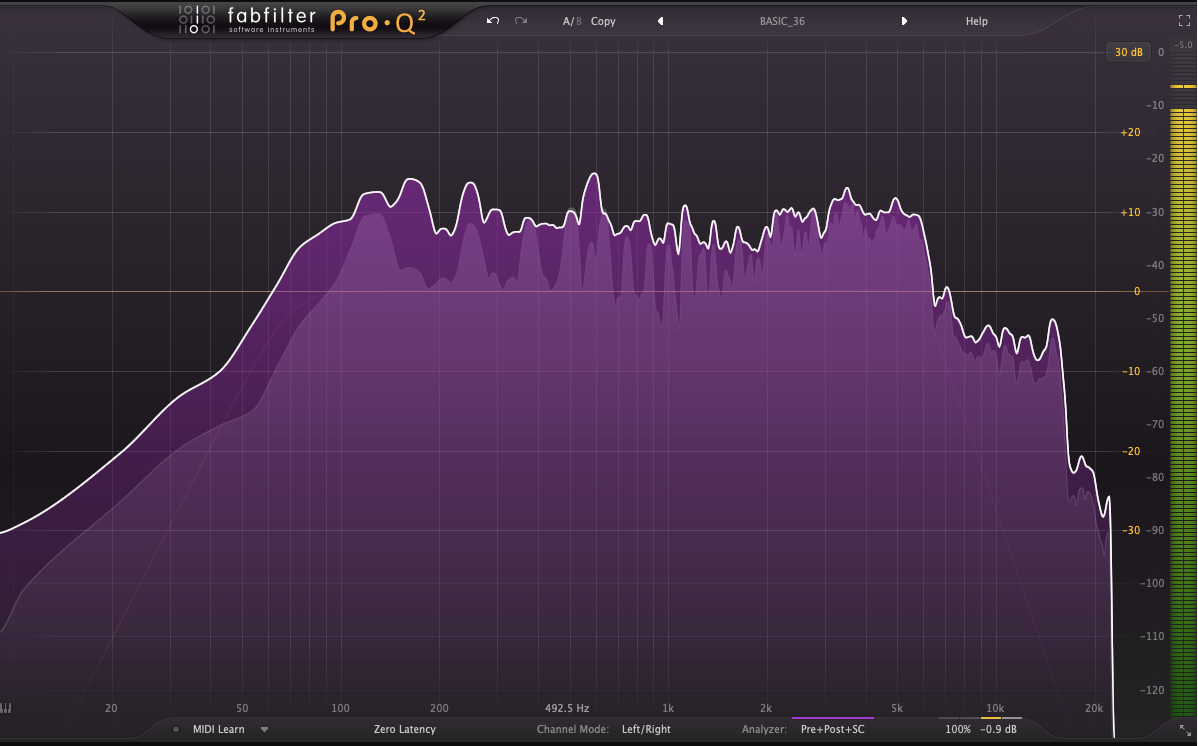Enable MIDI Learn mode
The width and height of the screenshot is (1198, 746).
pos(219,730)
